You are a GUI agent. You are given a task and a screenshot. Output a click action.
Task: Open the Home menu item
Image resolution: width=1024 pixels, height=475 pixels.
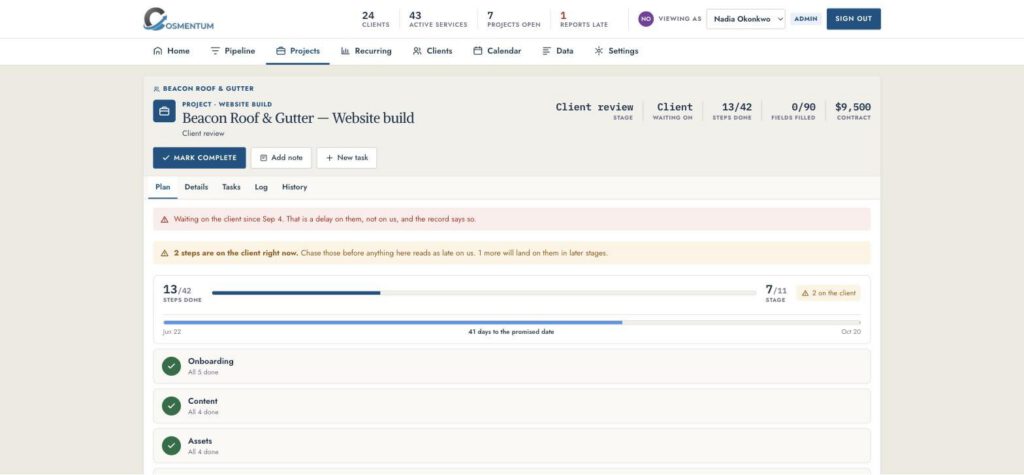(171, 51)
